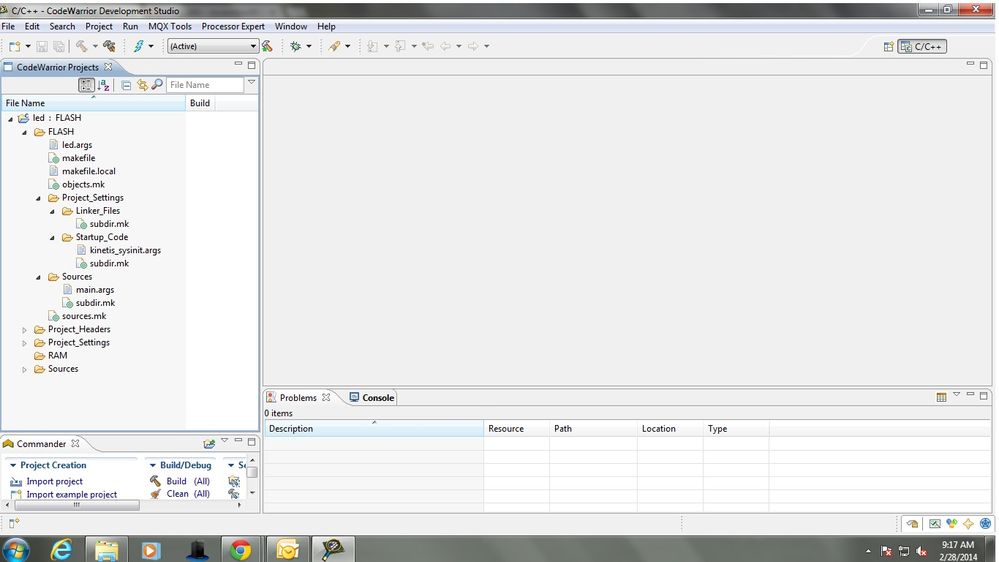999x562 pixels.
Task: Open the MQX Tools menu
Action: click(169, 26)
